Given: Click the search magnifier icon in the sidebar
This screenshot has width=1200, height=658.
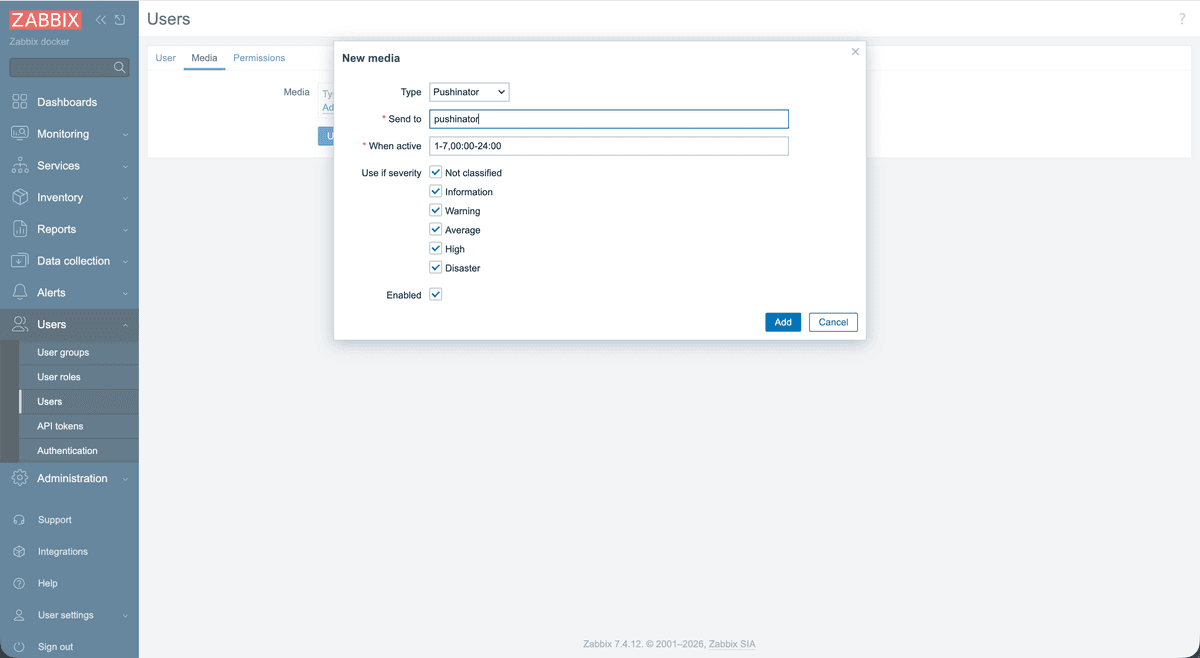Looking at the screenshot, I should pyautogui.click(x=120, y=67).
